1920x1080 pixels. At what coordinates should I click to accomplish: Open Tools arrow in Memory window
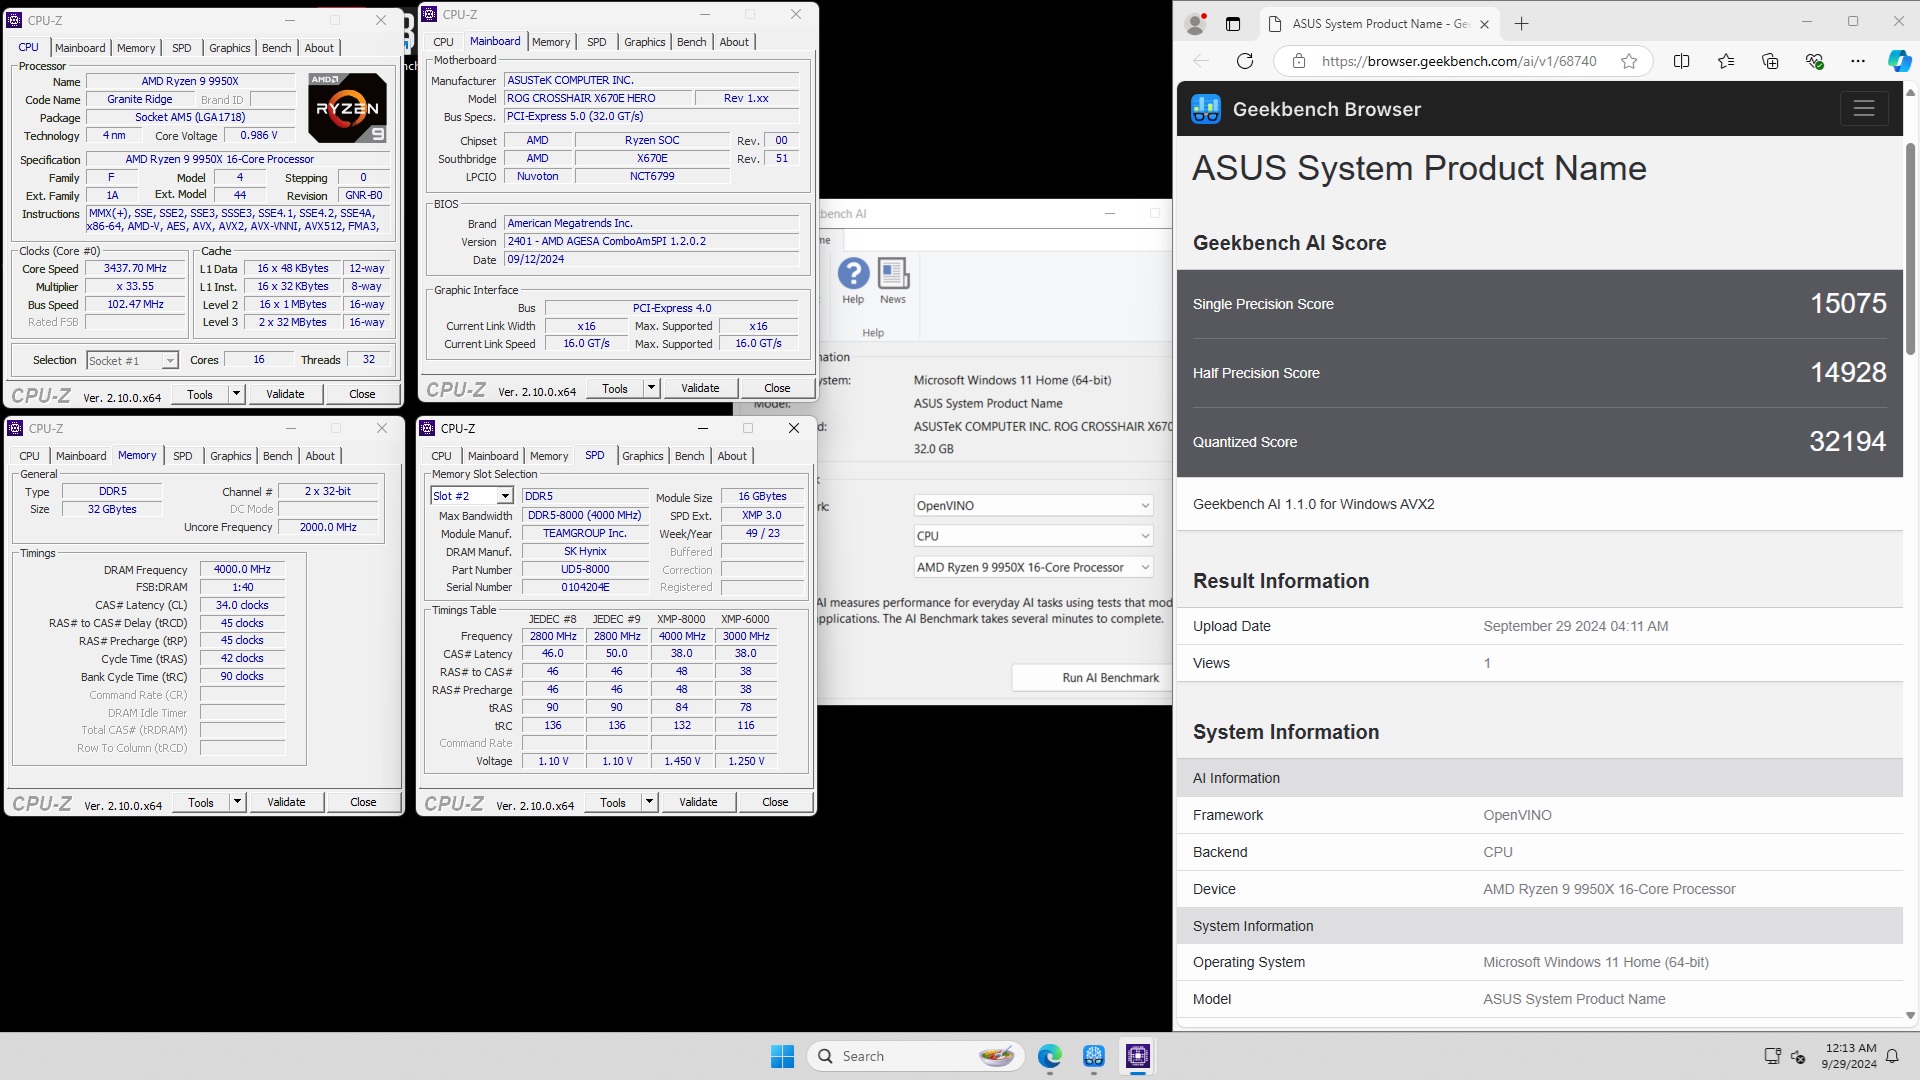click(238, 802)
